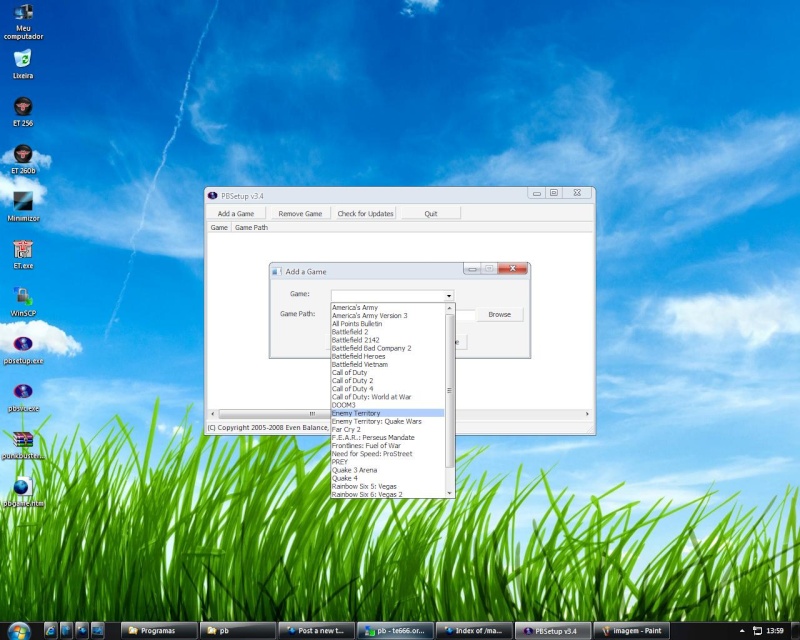800x640 pixels.
Task: Open the Meu computador desktop icon
Action: point(23,21)
